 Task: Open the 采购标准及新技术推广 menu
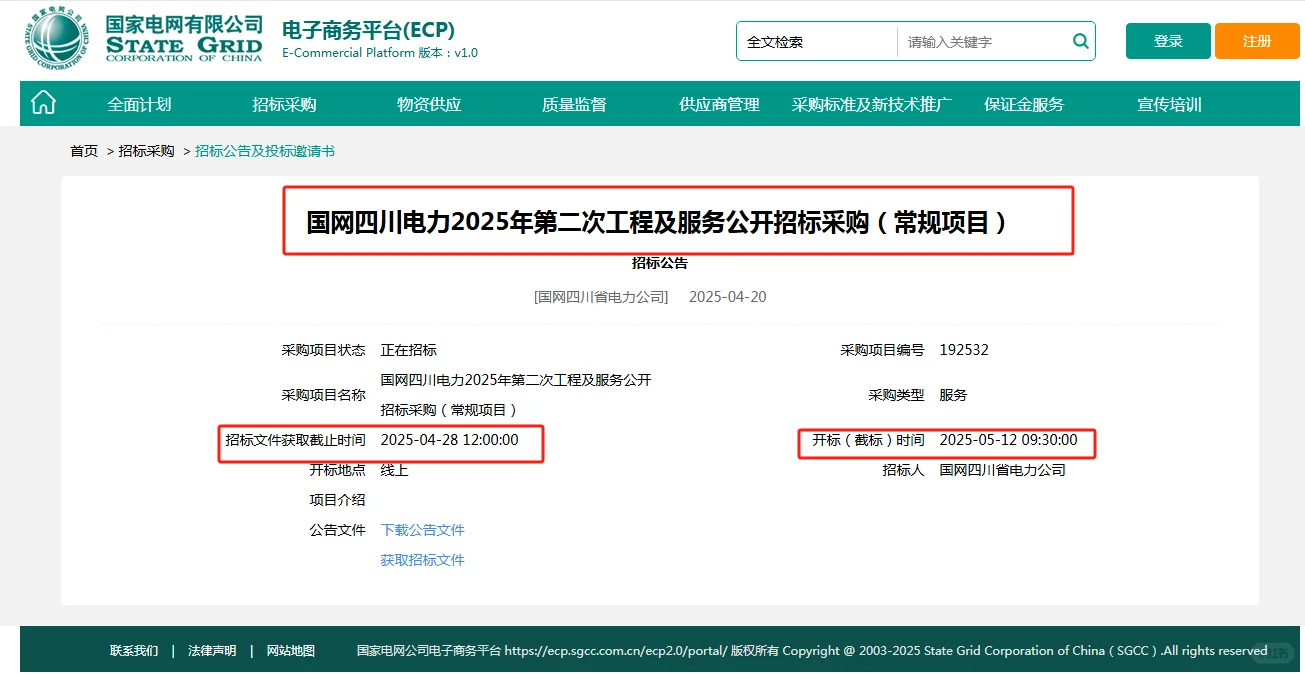click(x=870, y=103)
